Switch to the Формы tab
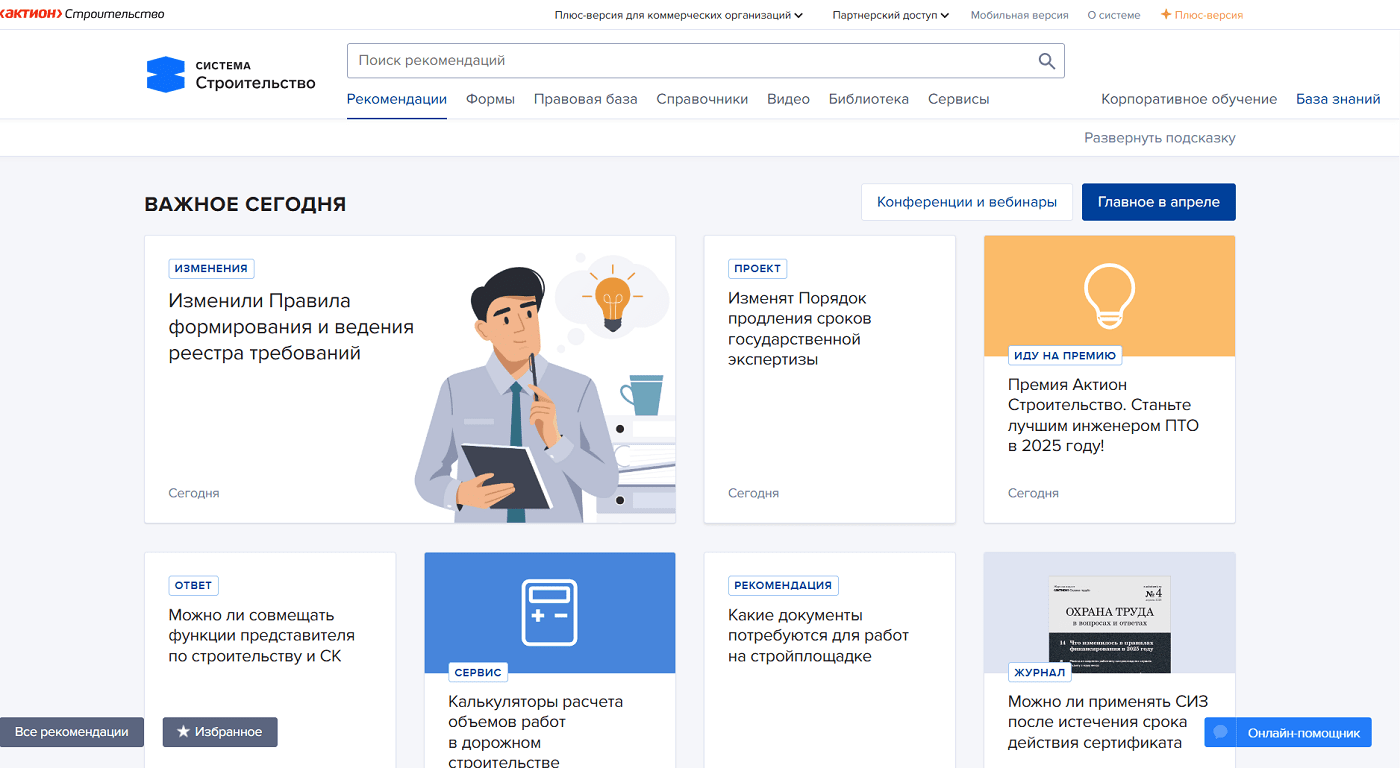 (x=490, y=99)
